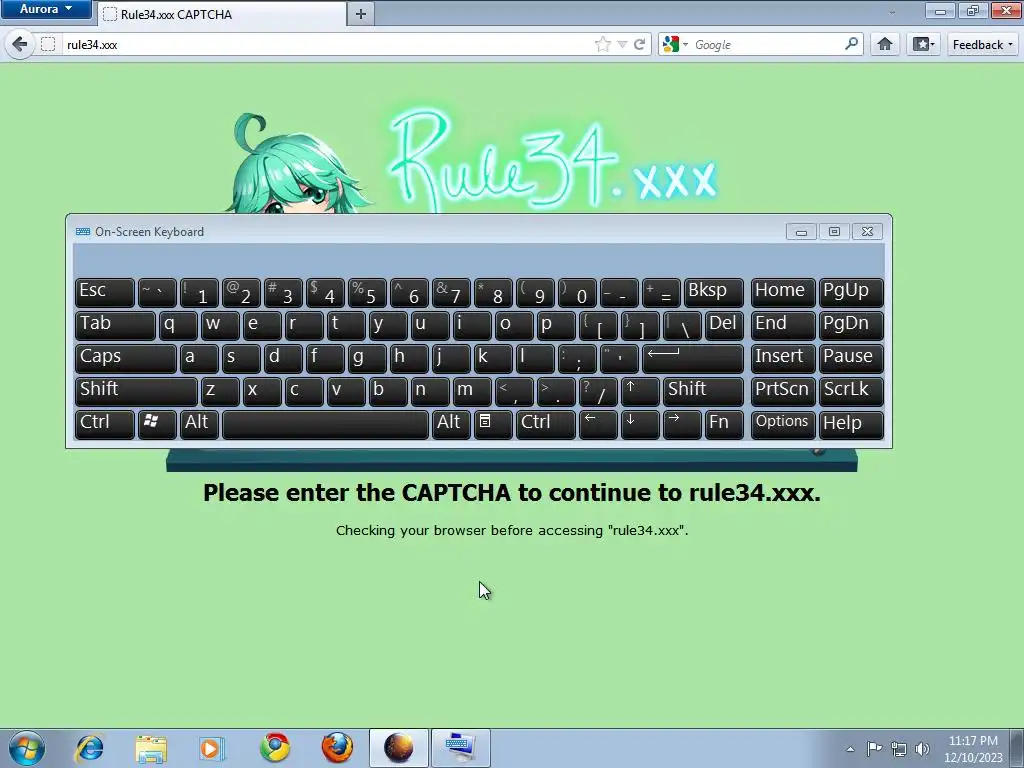Click the bookmark star icon in address bar

pos(603,44)
